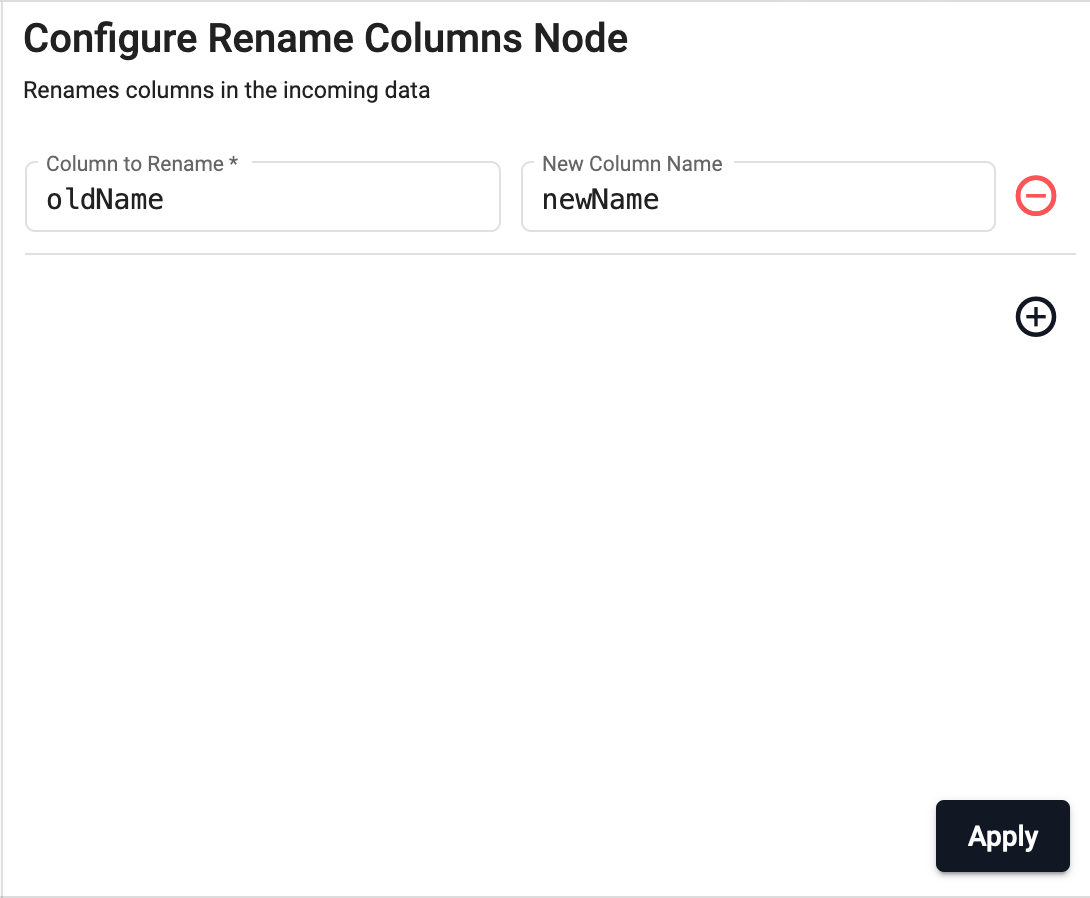Click the required asterisk beside Column to Rename
1090x898 pixels.
click(x=234, y=163)
